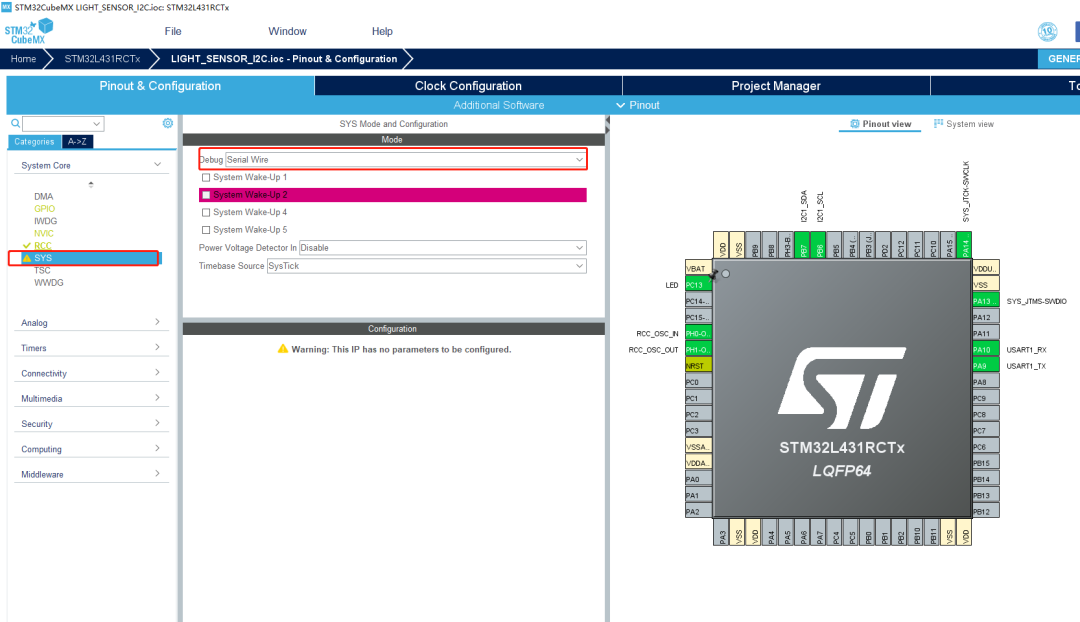Image resolution: width=1080 pixels, height=622 pixels.
Task: Enable System Wake-Up 5 checkbox
Action: 206,230
